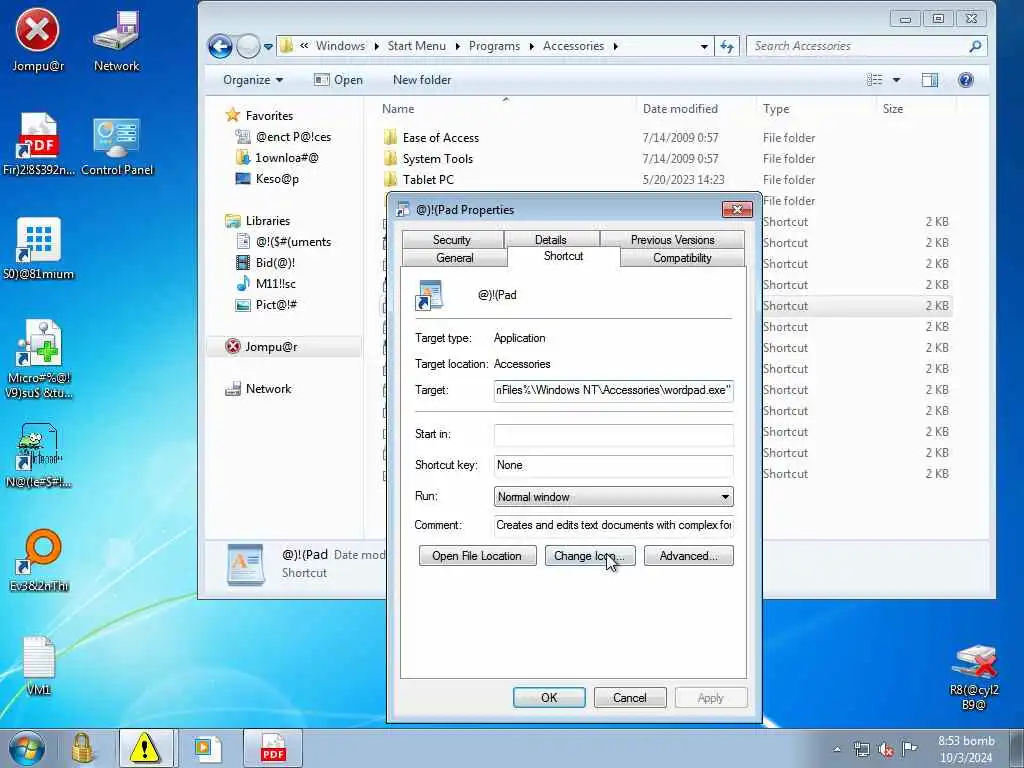Select the M11!!sc music library
Viewport: 1024px width, 768px height.
266,283
